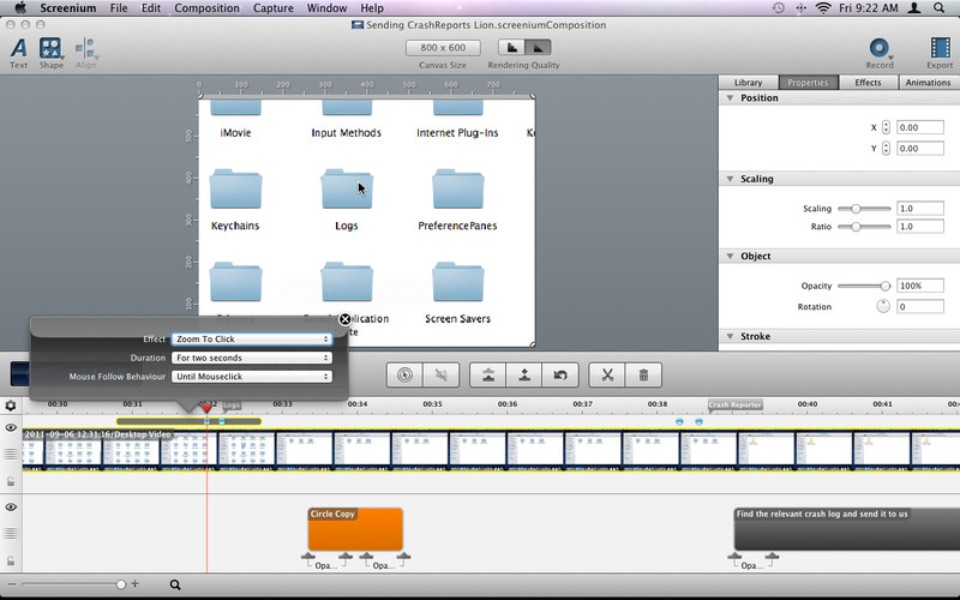The width and height of the screenshot is (960, 600).
Task: Select the high rendering quality option
Action: point(538,47)
